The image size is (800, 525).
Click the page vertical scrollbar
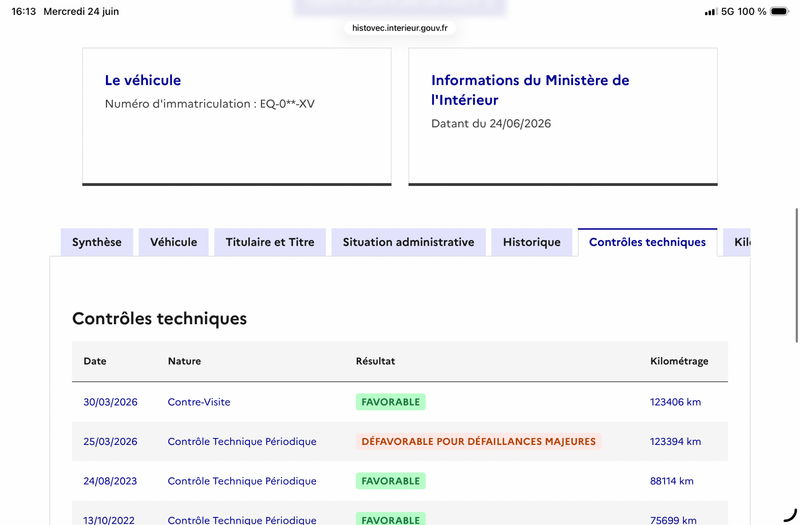[x=796, y=276]
